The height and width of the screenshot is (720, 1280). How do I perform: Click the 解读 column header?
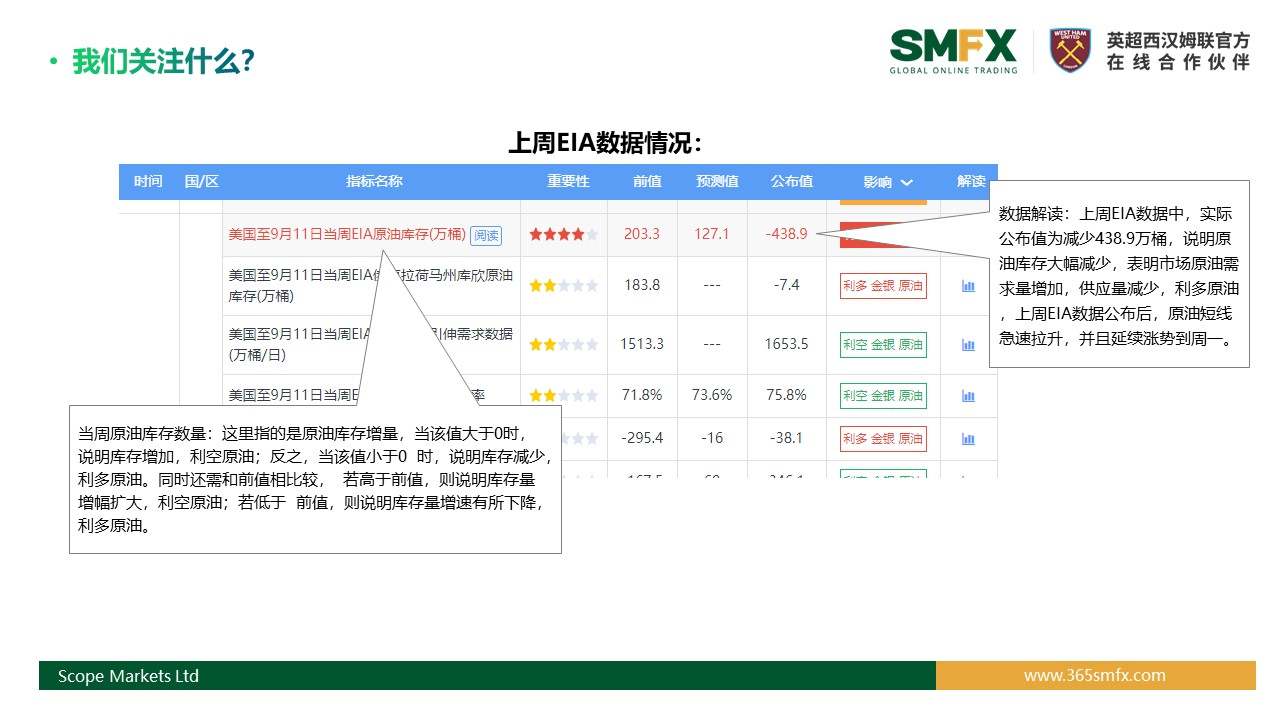click(x=971, y=182)
